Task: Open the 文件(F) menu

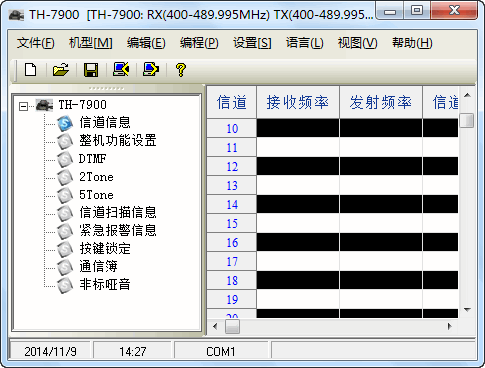Action: 36,43
